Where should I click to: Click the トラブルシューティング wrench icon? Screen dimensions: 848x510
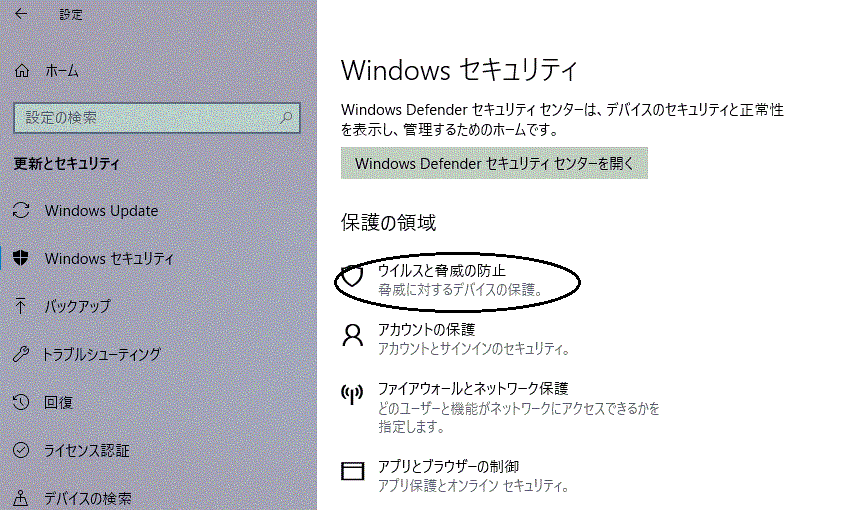pos(21,354)
